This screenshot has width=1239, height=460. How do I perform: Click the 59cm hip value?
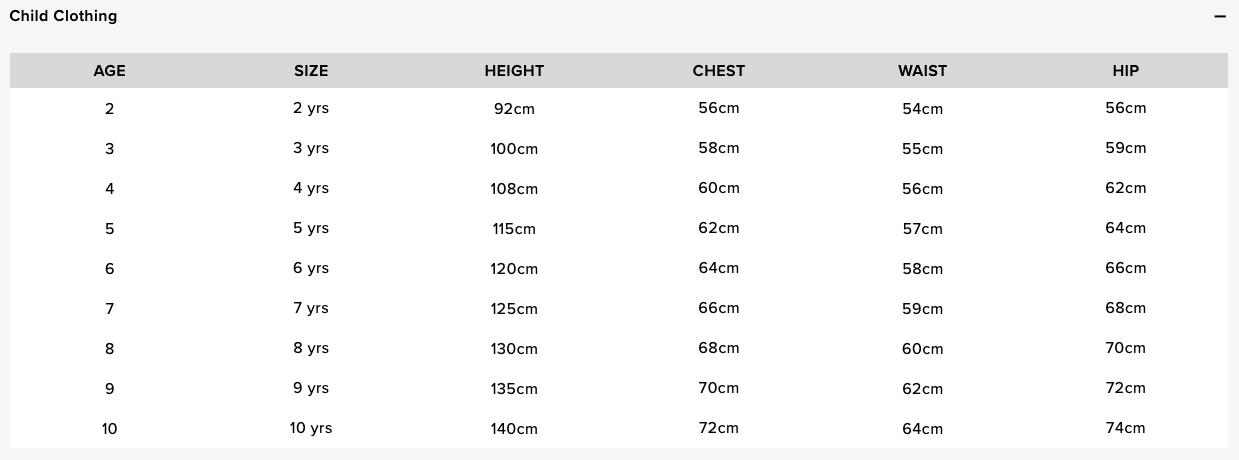point(1126,148)
